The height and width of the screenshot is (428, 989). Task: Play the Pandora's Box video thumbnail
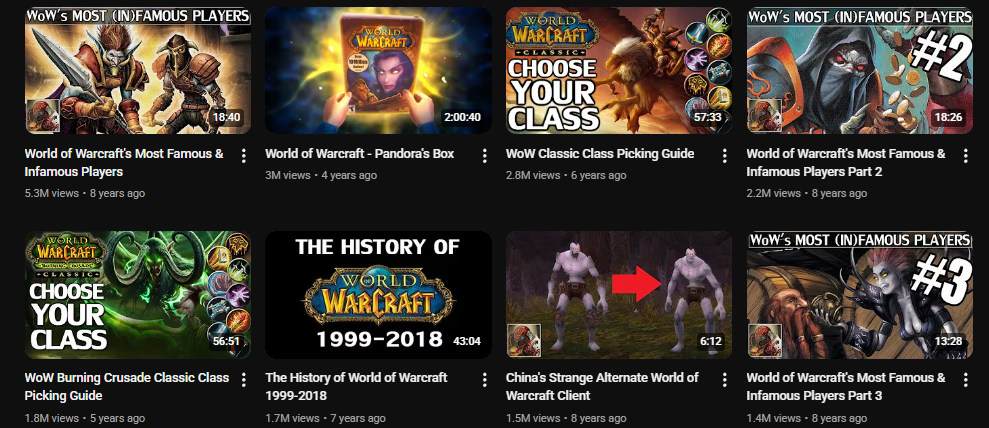pyautogui.click(x=378, y=71)
